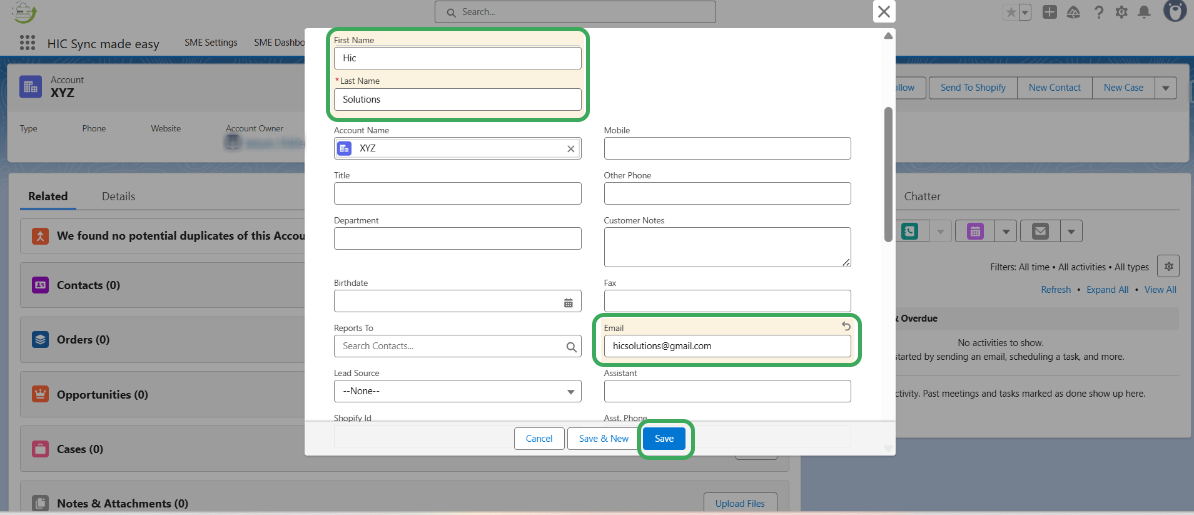This screenshot has height=515, width=1194.
Task: Open the global actions plus icon
Action: pos(1049,12)
